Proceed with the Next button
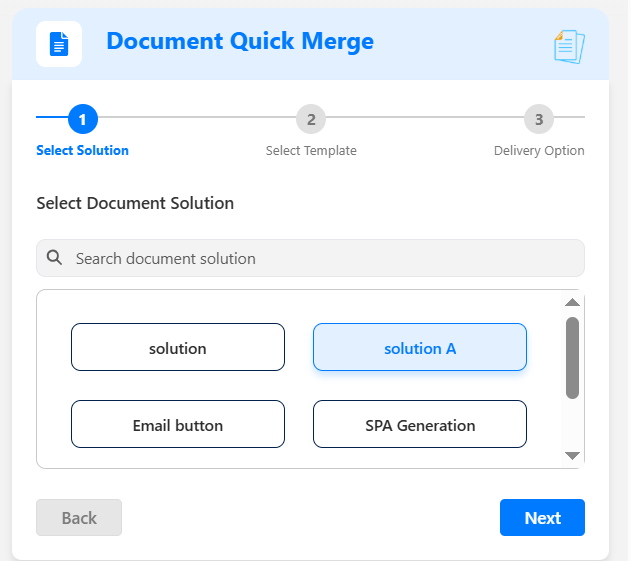Screen dimensions: 631x561 pos(542,518)
